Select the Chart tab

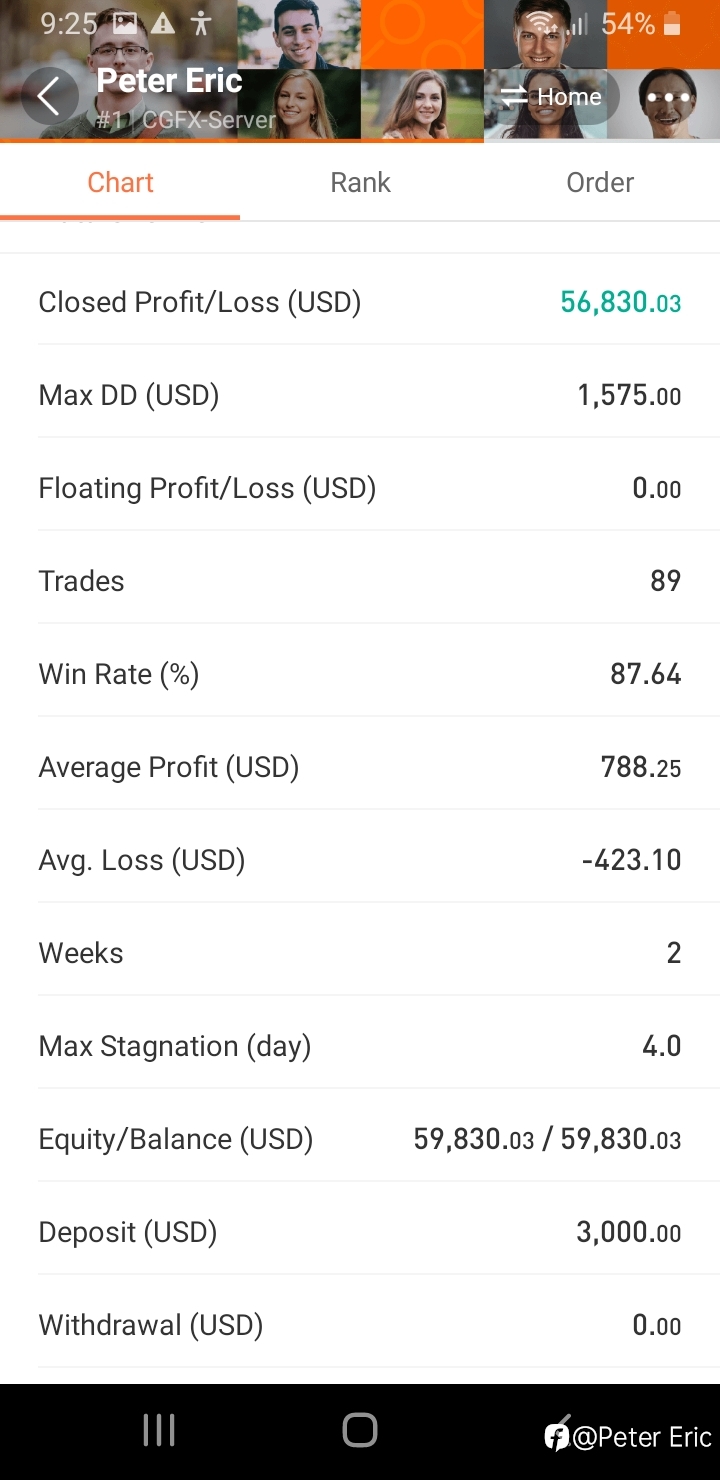(x=120, y=182)
